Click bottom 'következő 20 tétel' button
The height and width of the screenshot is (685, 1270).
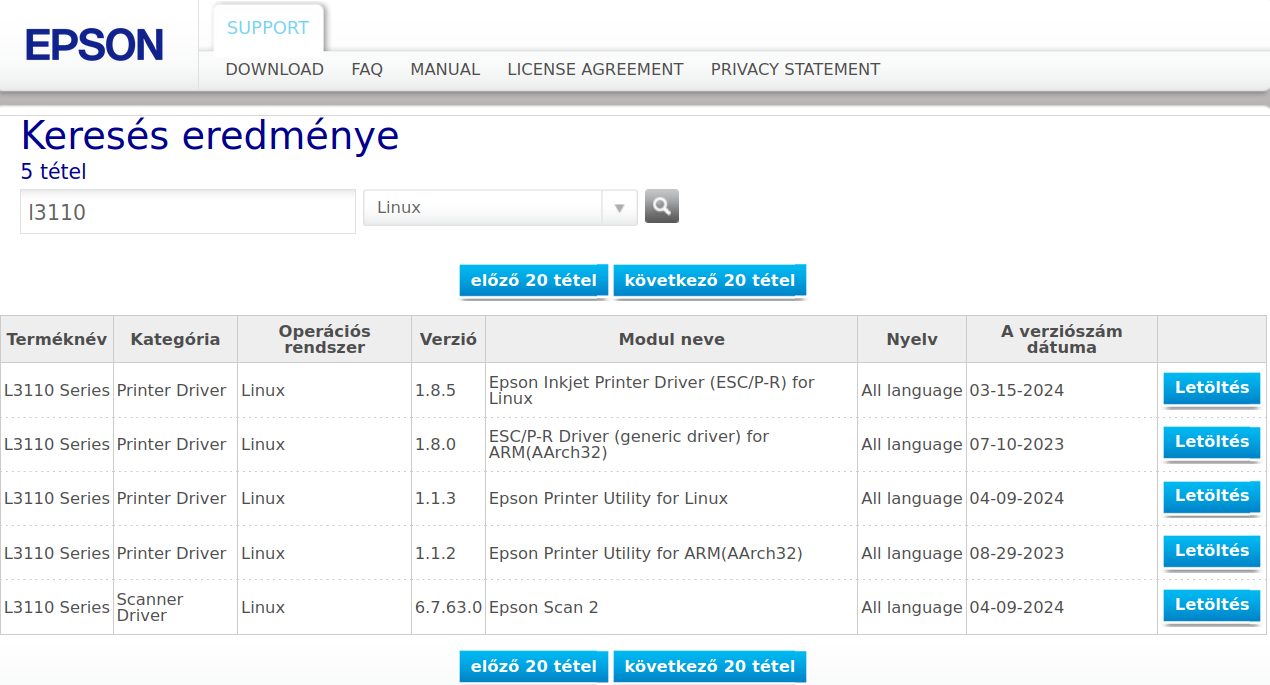(x=710, y=667)
